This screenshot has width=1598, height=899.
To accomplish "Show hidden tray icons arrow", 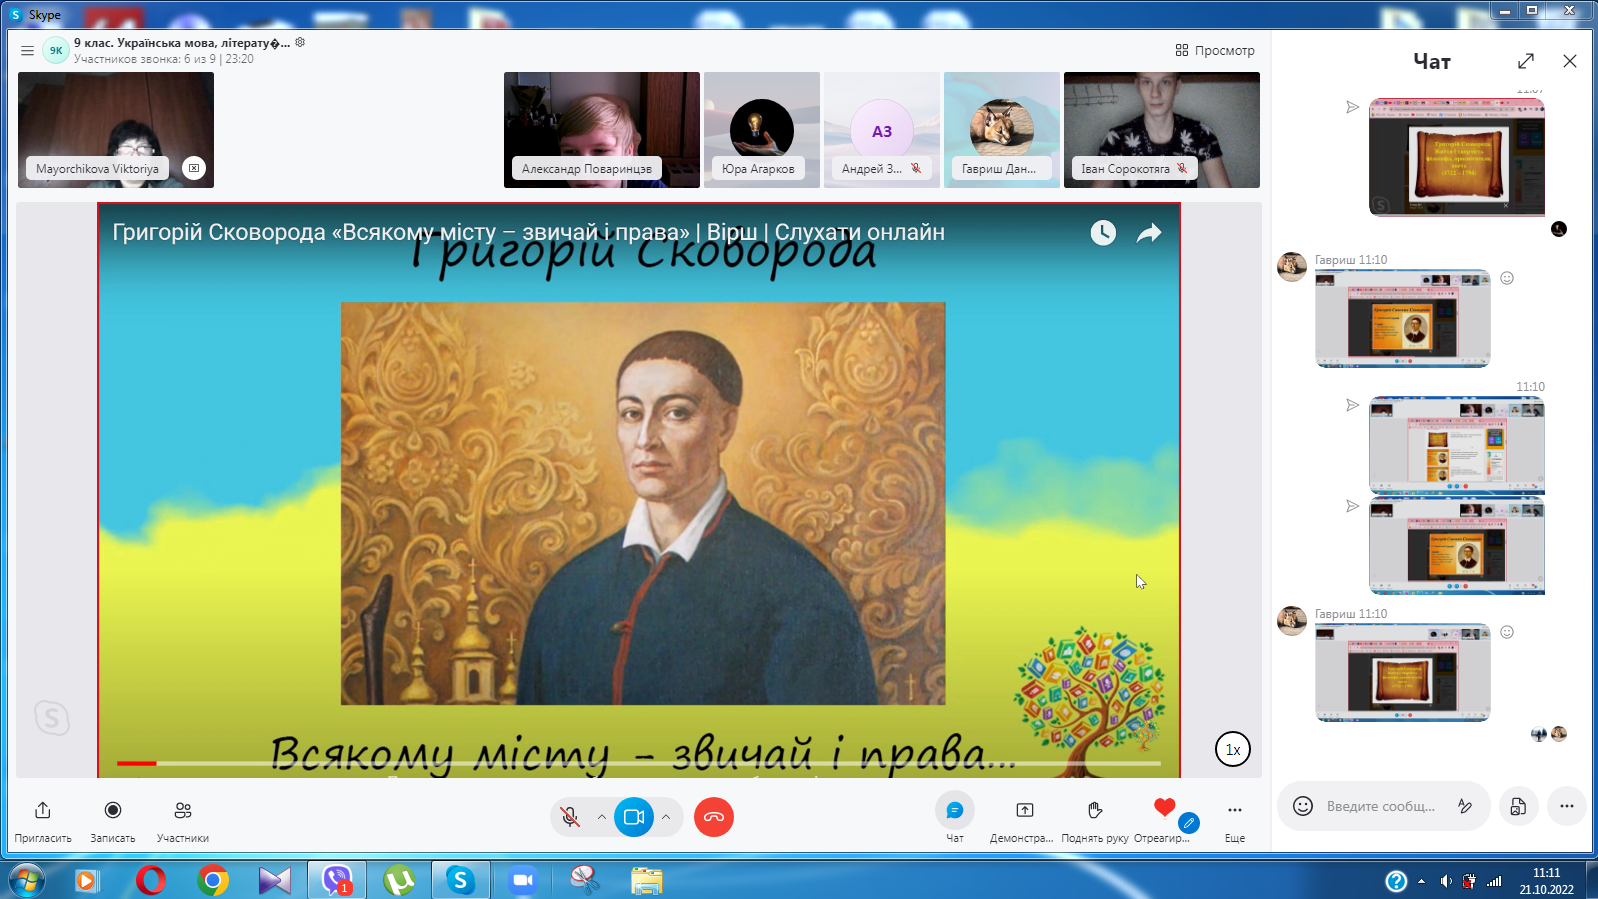I will (1421, 881).
